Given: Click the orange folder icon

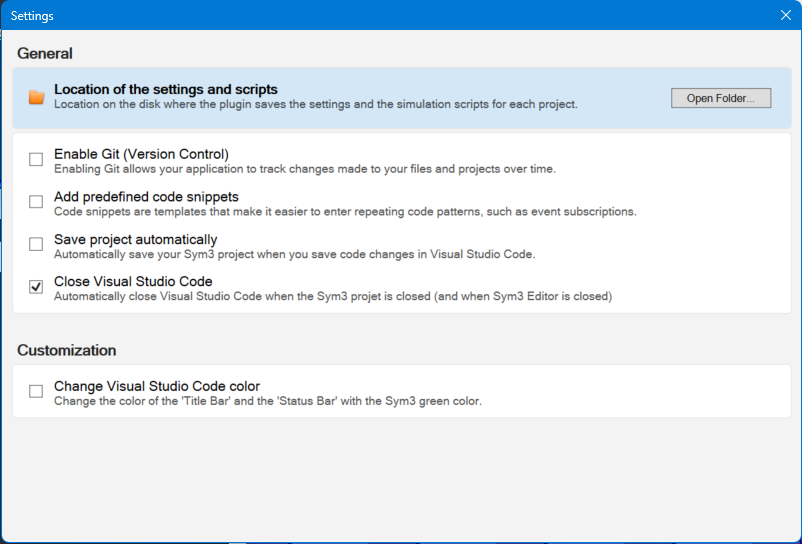Looking at the screenshot, I should point(37,97).
